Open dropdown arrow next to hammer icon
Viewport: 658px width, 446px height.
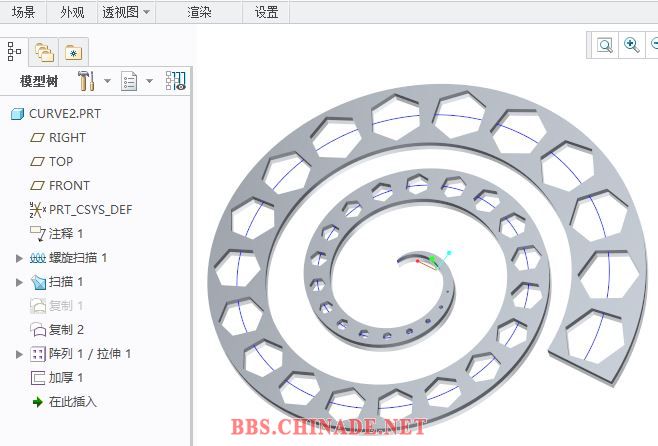pos(107,81)
